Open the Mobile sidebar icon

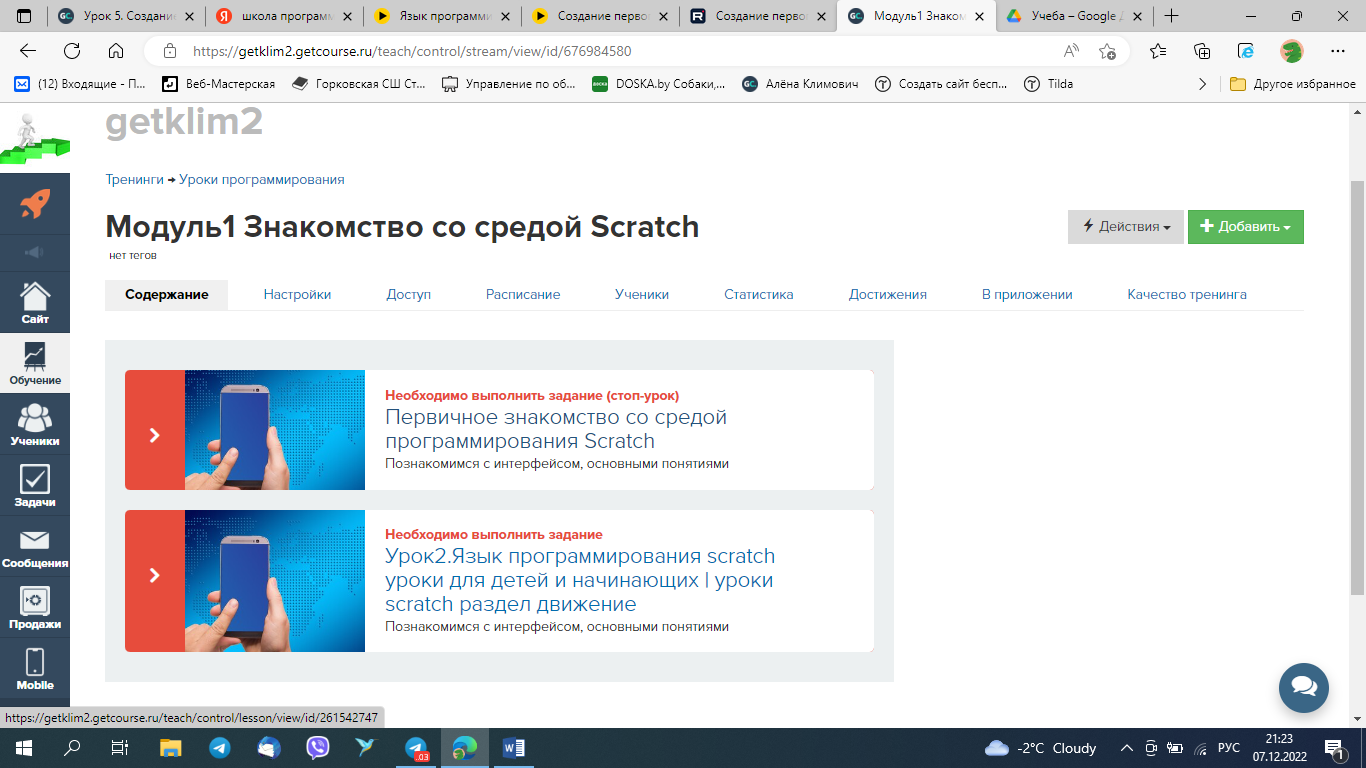[x=35, y=668]
